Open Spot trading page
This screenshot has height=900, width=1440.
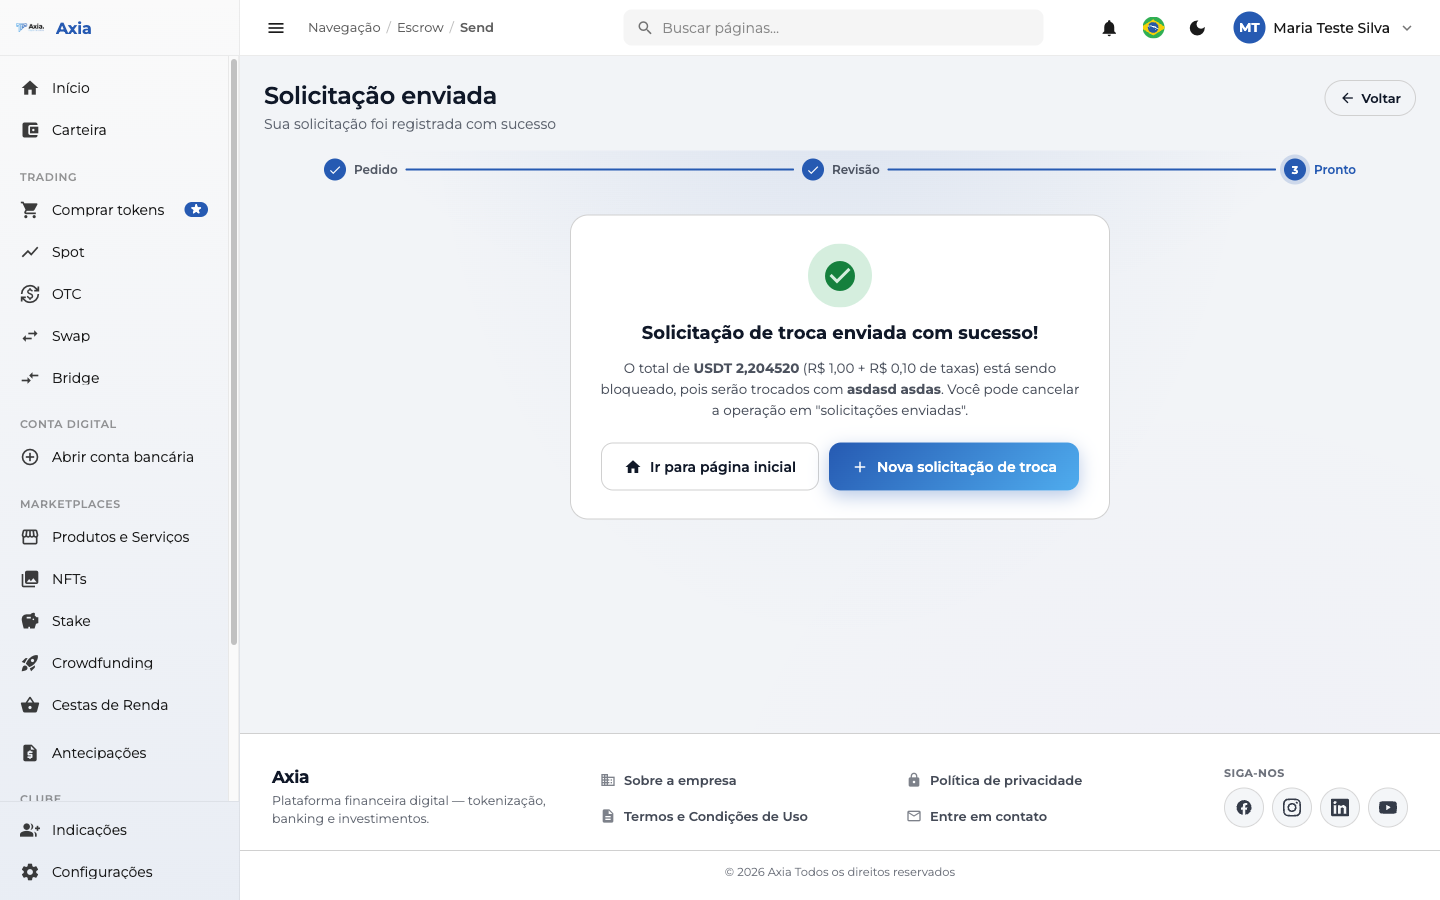114,252
